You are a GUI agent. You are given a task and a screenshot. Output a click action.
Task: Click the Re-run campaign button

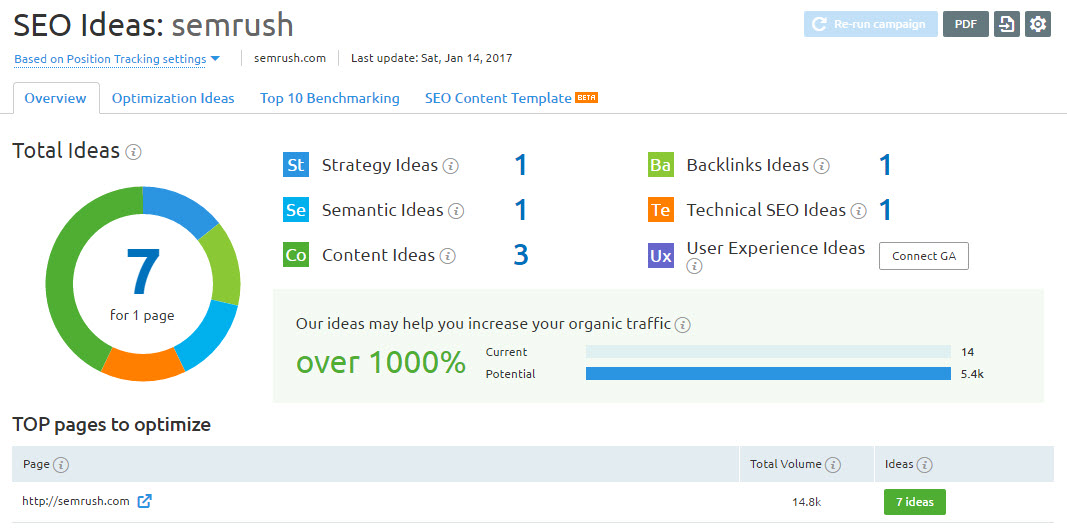(x=870, y=24)
